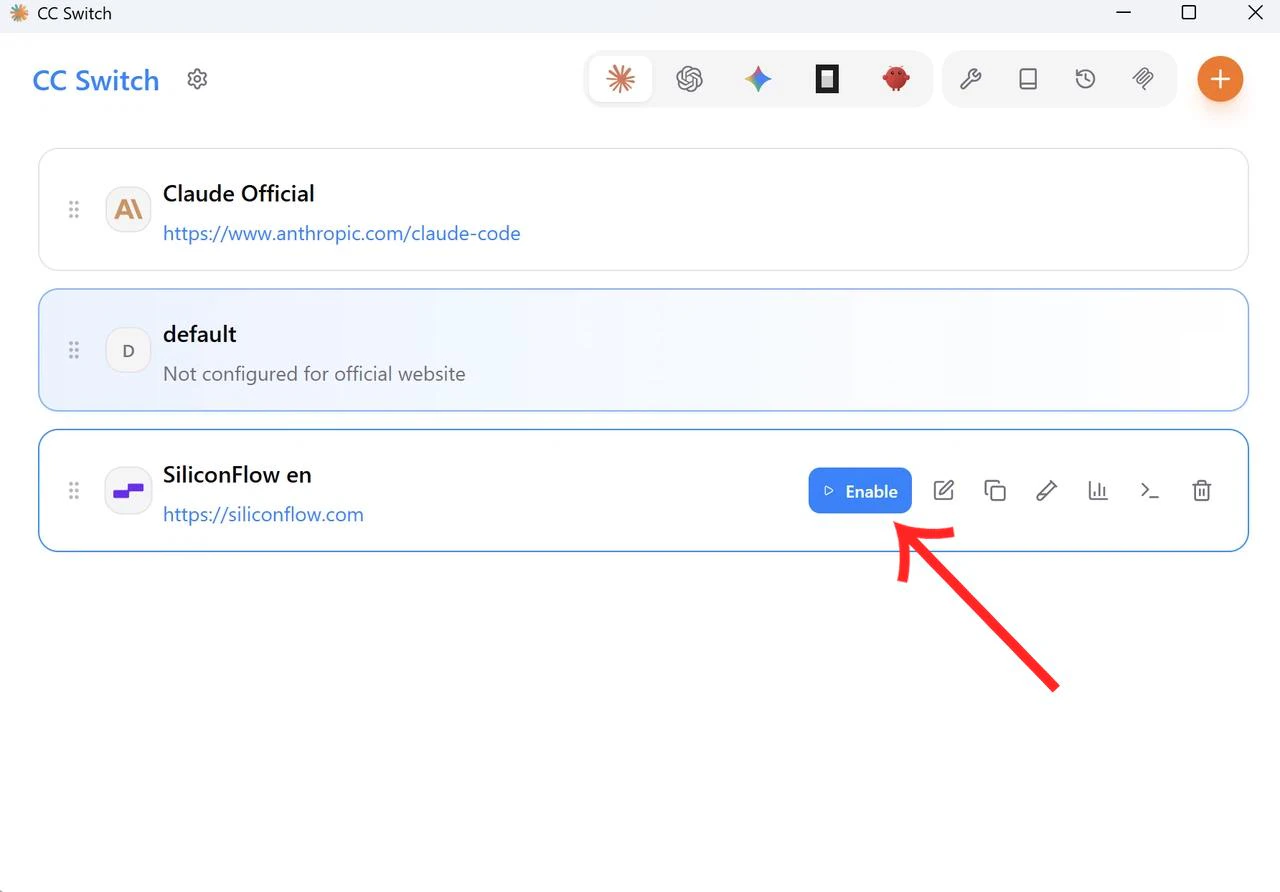Switch to the OpenAI Codex tab

[689, 79]
